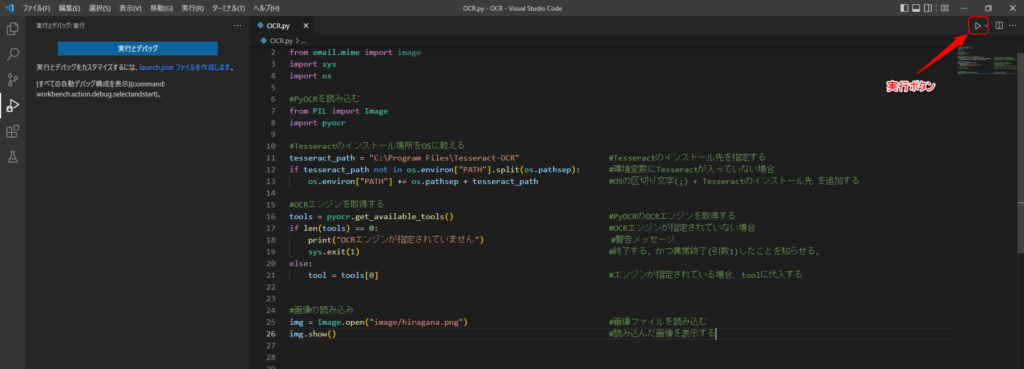Viewport: 1024px width, 369px height.
Task: Toggle the primary side bar visibility
Action: (x=904, y=8)
